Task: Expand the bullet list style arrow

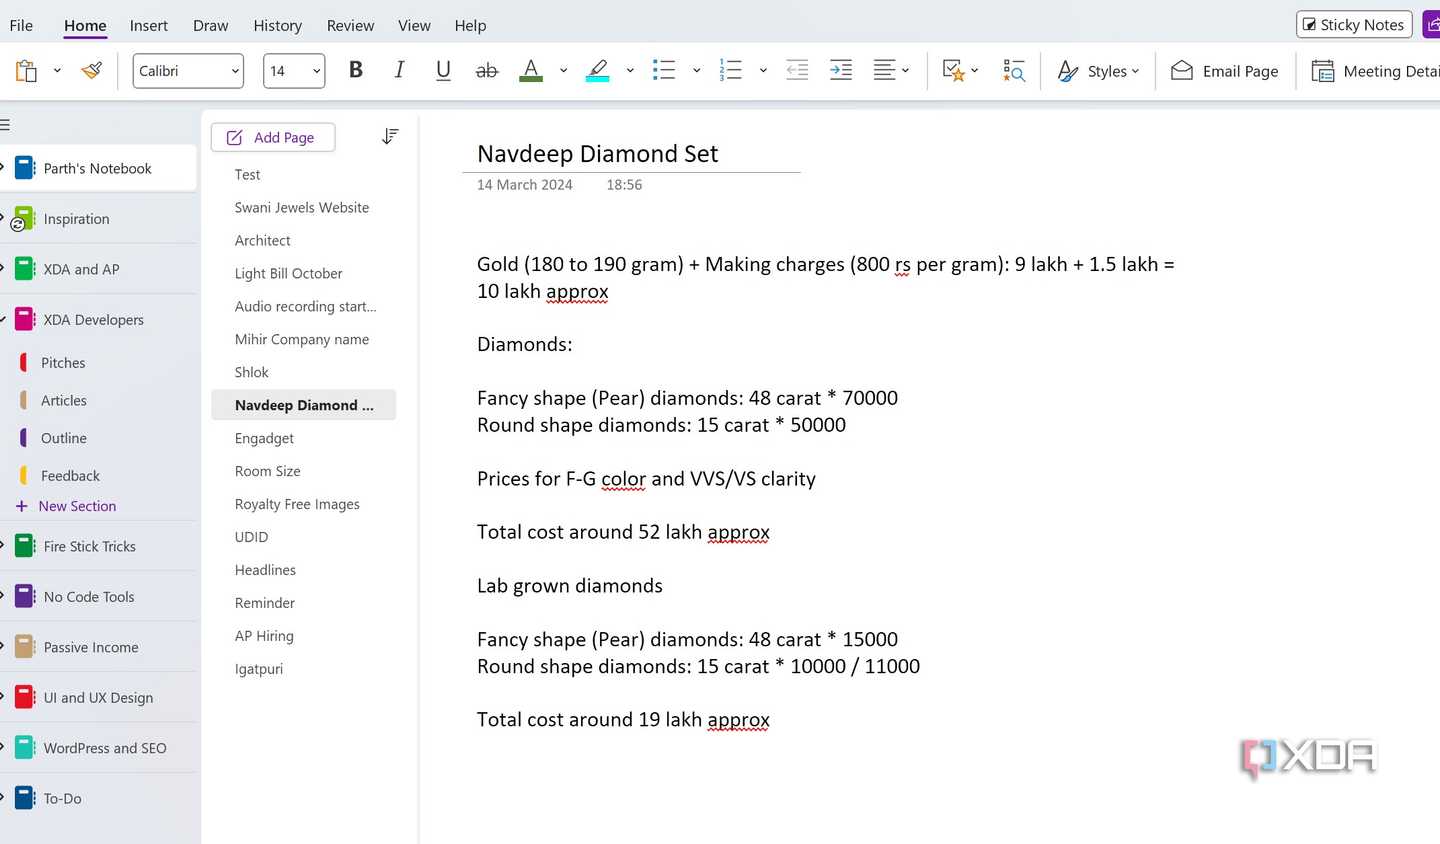Action: [x=696, y=71]
